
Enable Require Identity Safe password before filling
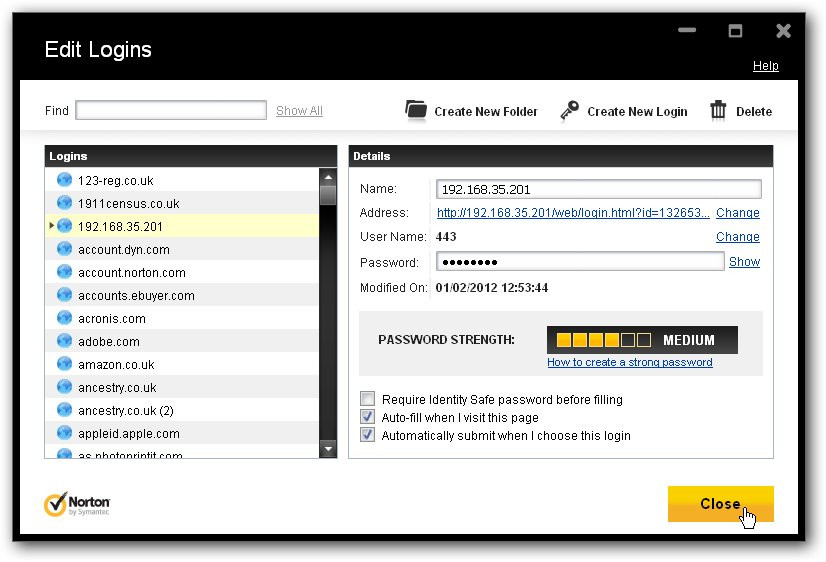[368, 399]
